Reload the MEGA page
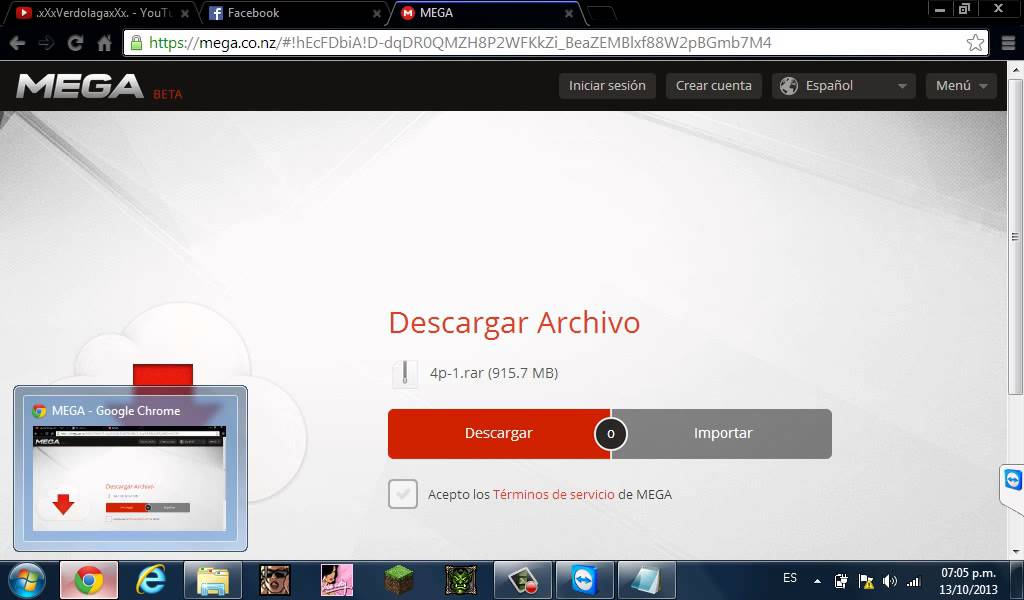 76,43
